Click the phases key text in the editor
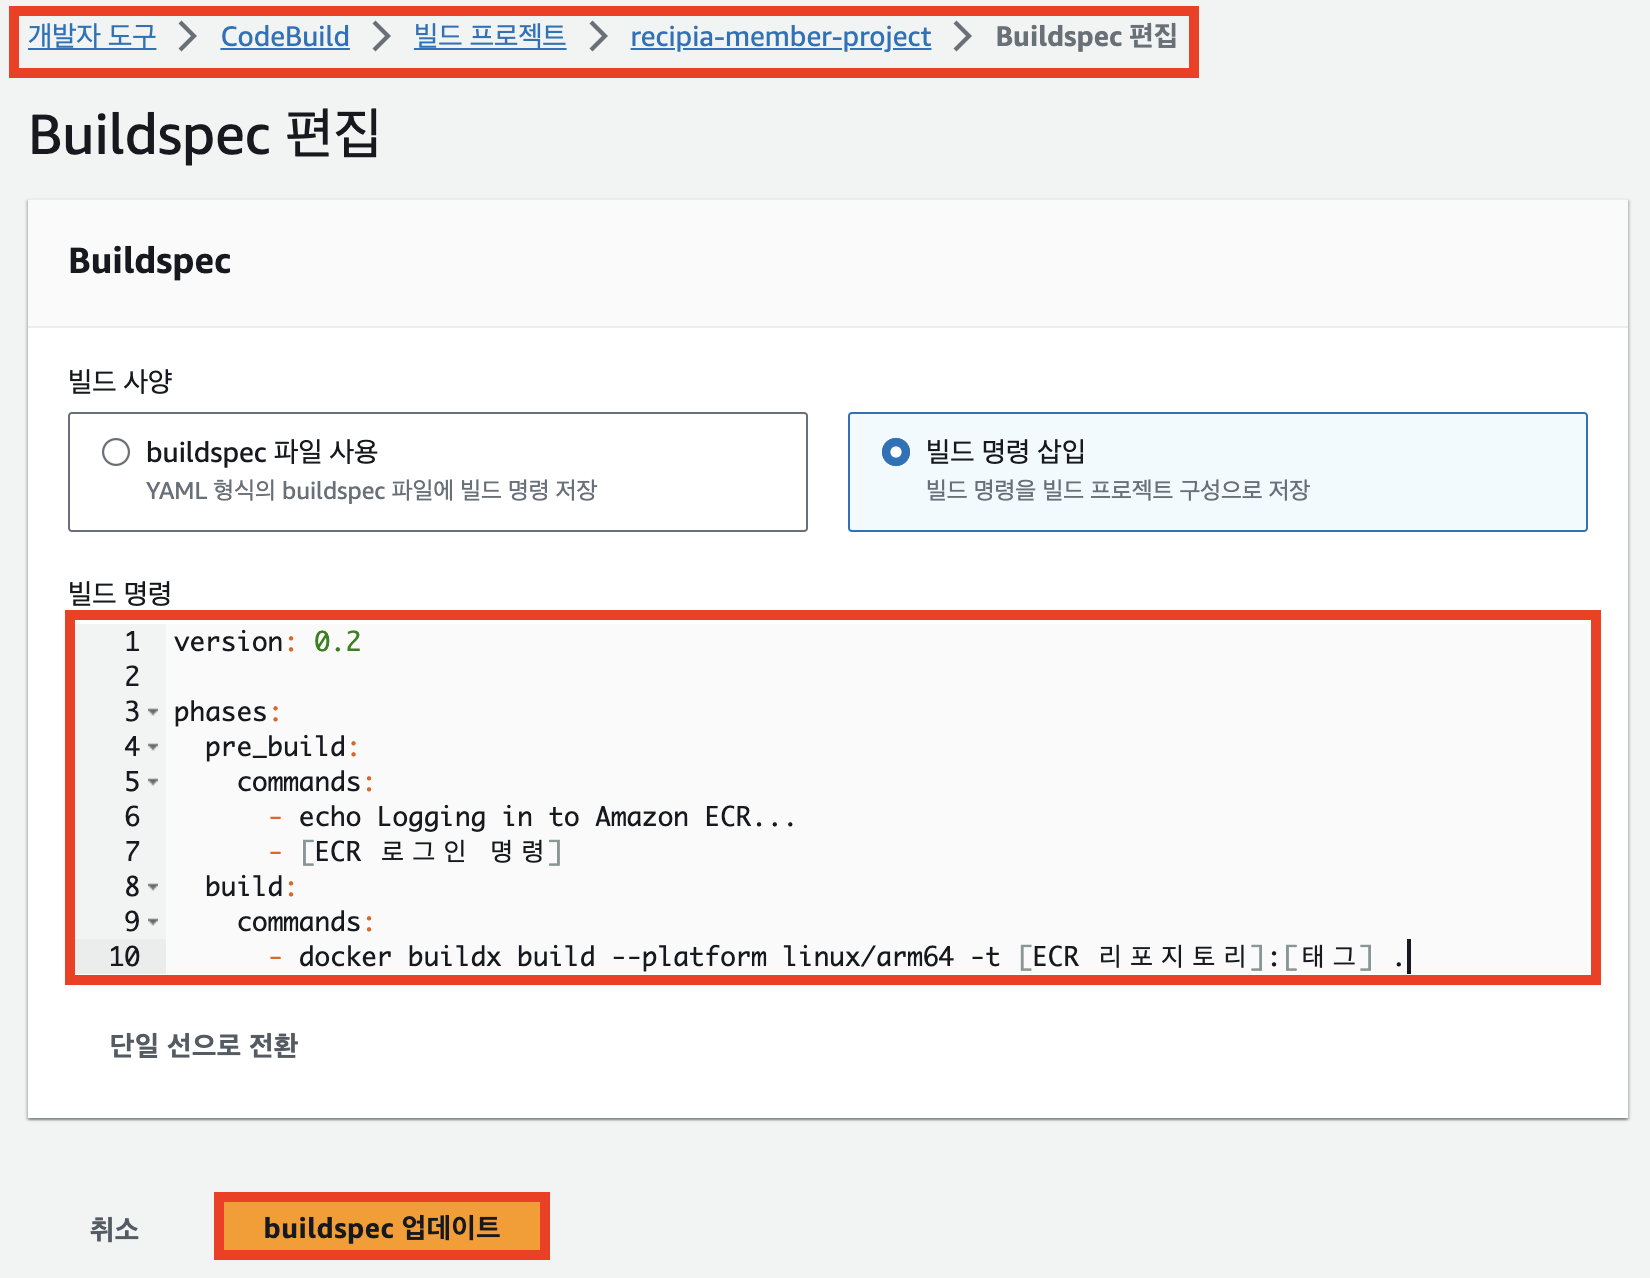This screenshot has height=1278, width=1650. tap(220, 712)
